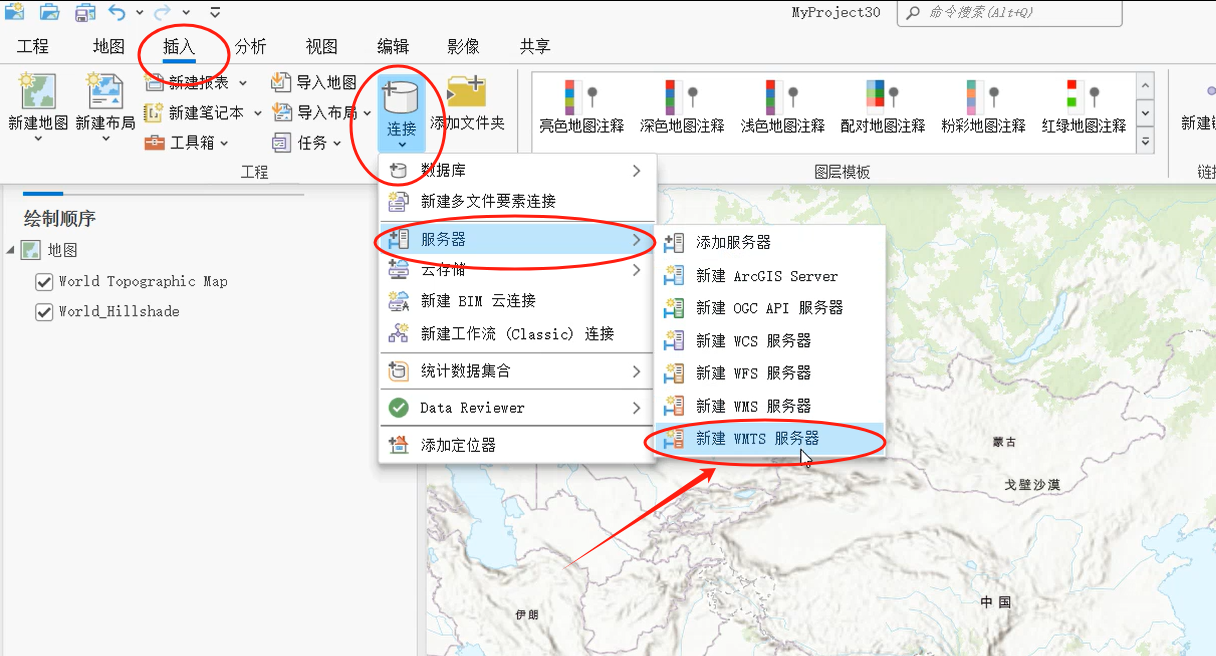The image size is (1216, 656).
Task: Select the 红绿地图注释 layer template
Action: tap(1084, 100)
